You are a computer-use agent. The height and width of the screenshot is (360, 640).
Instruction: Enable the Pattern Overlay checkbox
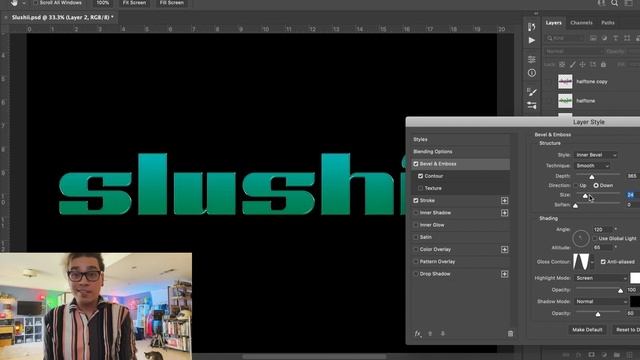[x=416, y=262]
